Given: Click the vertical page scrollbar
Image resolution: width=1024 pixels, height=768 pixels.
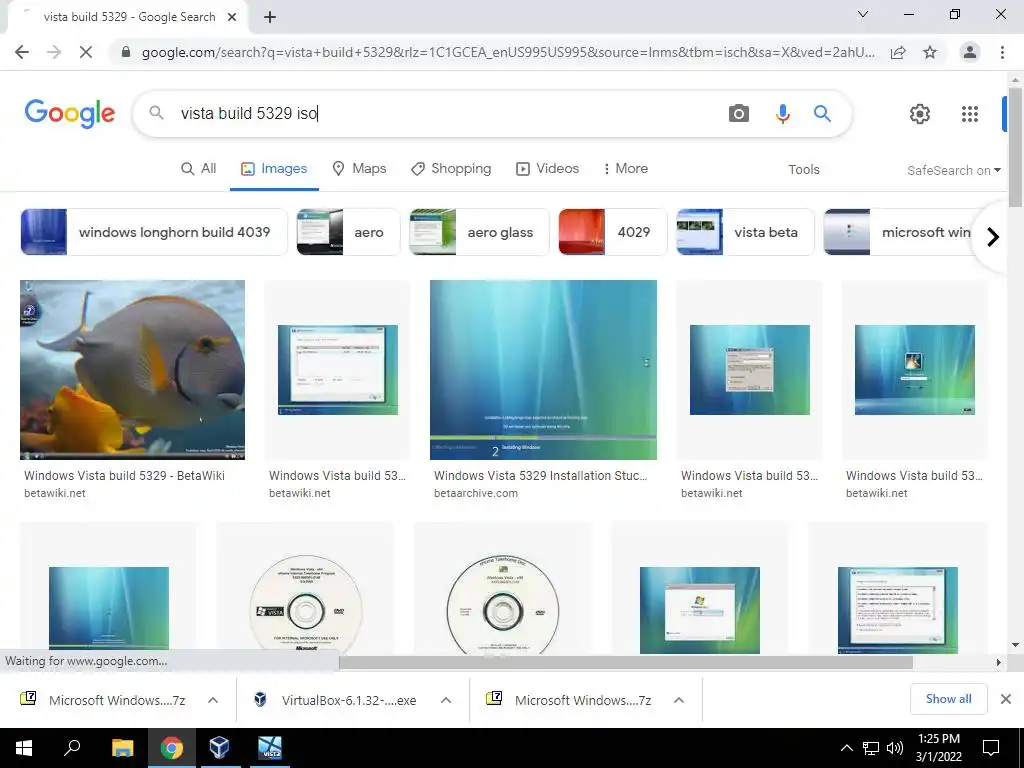Looking at the screenshot, I should coord(1015,147).
